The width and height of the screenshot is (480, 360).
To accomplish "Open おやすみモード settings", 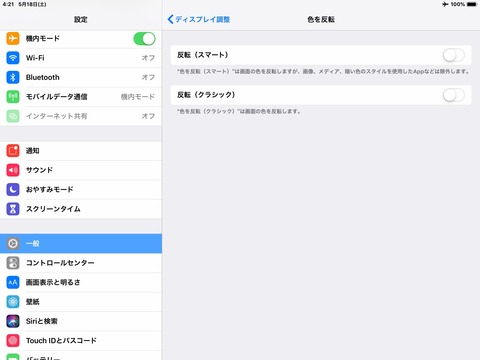I will tap(81, 189).
